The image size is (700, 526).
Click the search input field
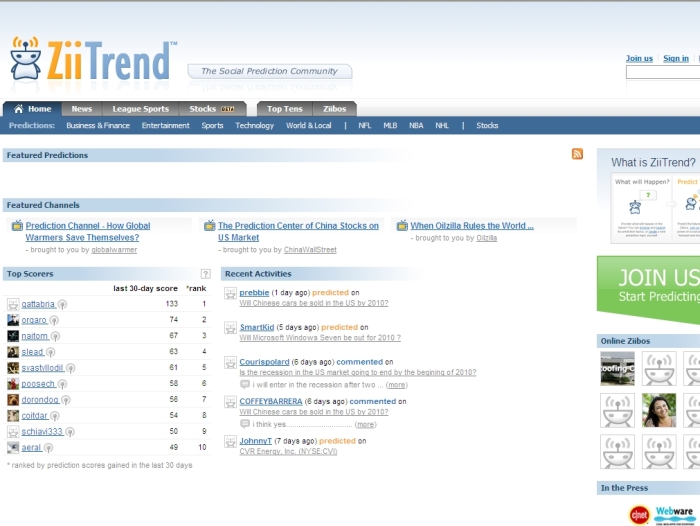[x=663, y=72]
